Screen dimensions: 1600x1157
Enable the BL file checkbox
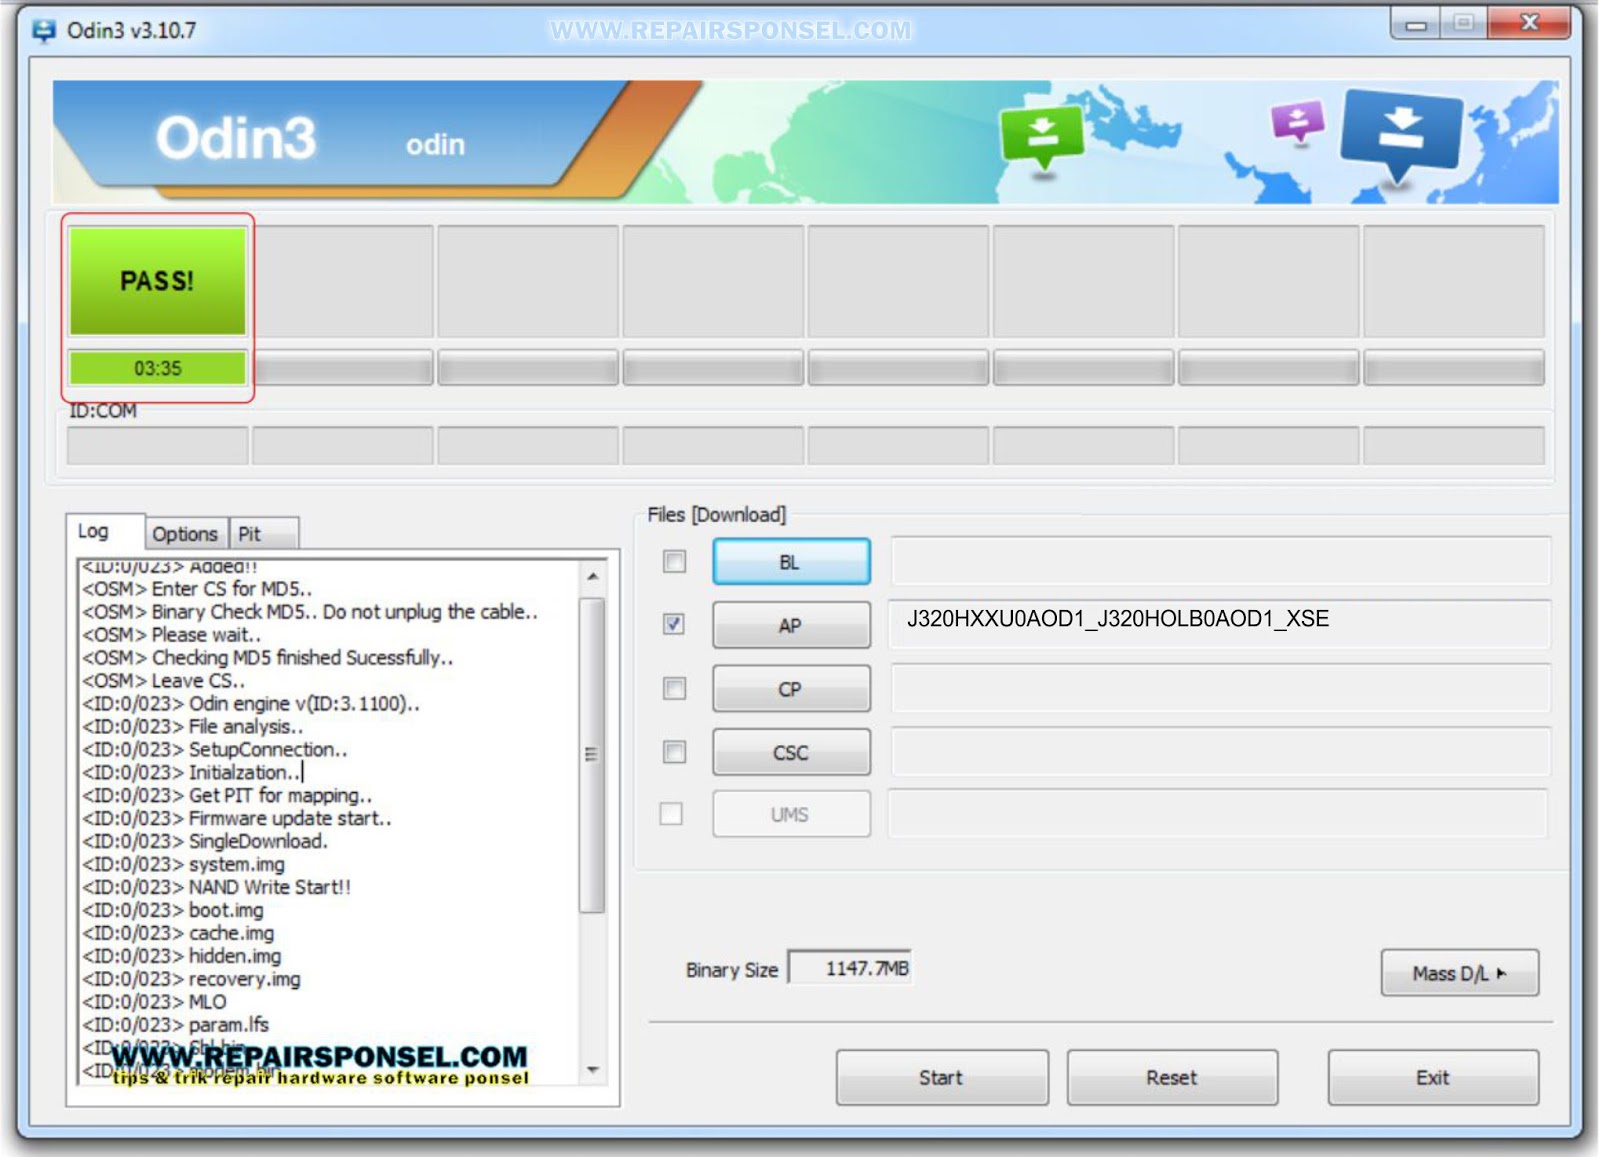click(675, 562)
